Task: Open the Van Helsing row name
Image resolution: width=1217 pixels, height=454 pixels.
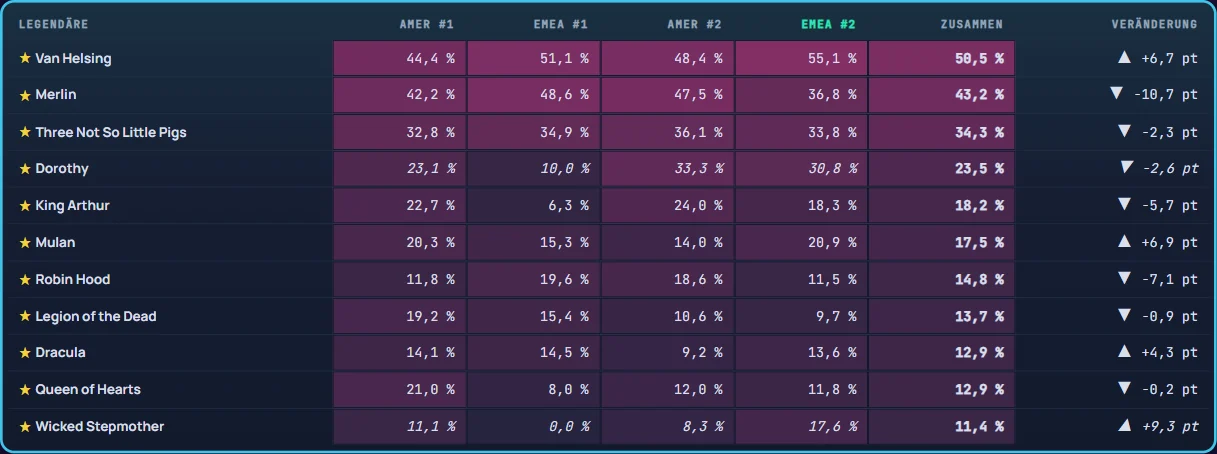Action: point(73,58)
